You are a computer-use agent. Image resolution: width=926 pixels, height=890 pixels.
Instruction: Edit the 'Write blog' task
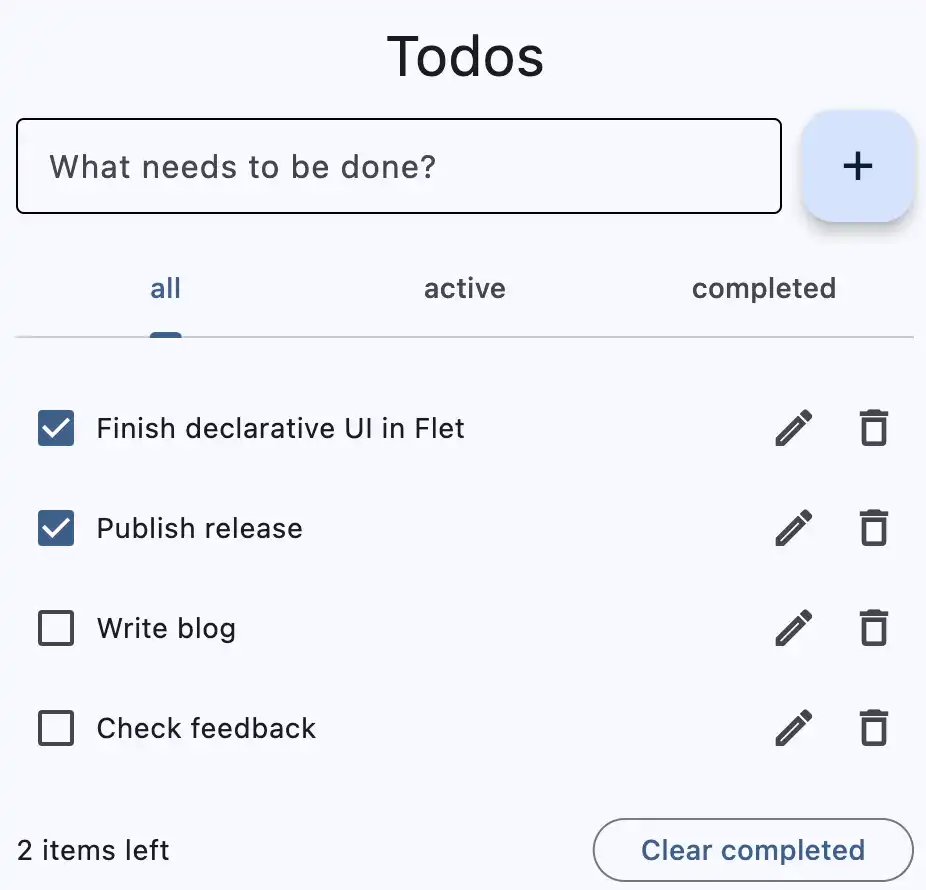(x=794, y=628)
